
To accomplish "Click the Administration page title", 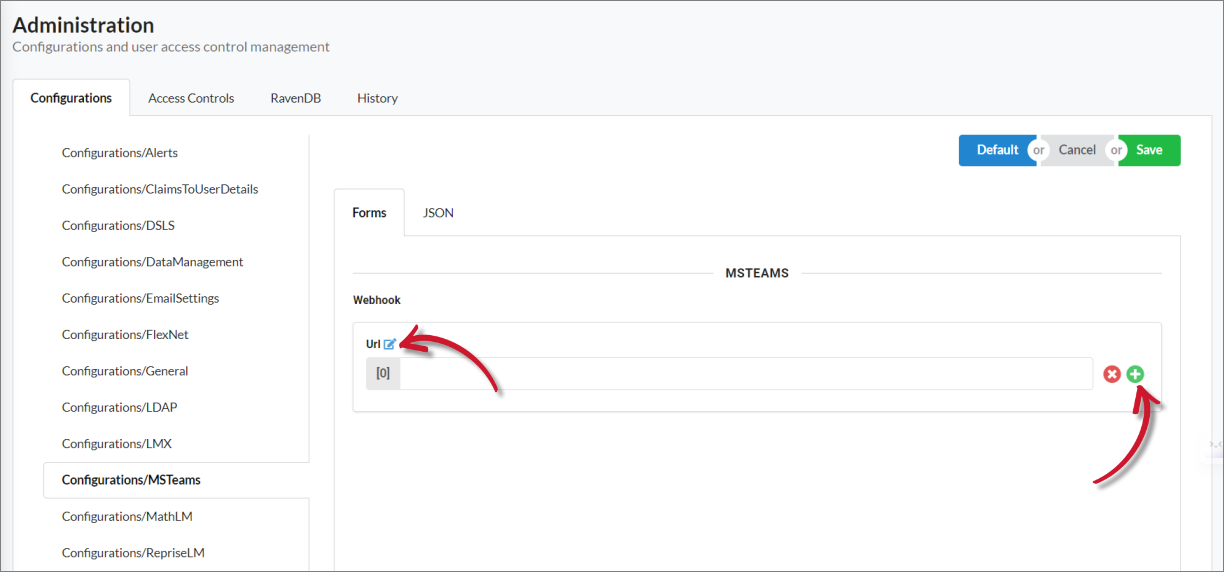I will (83, 25).
